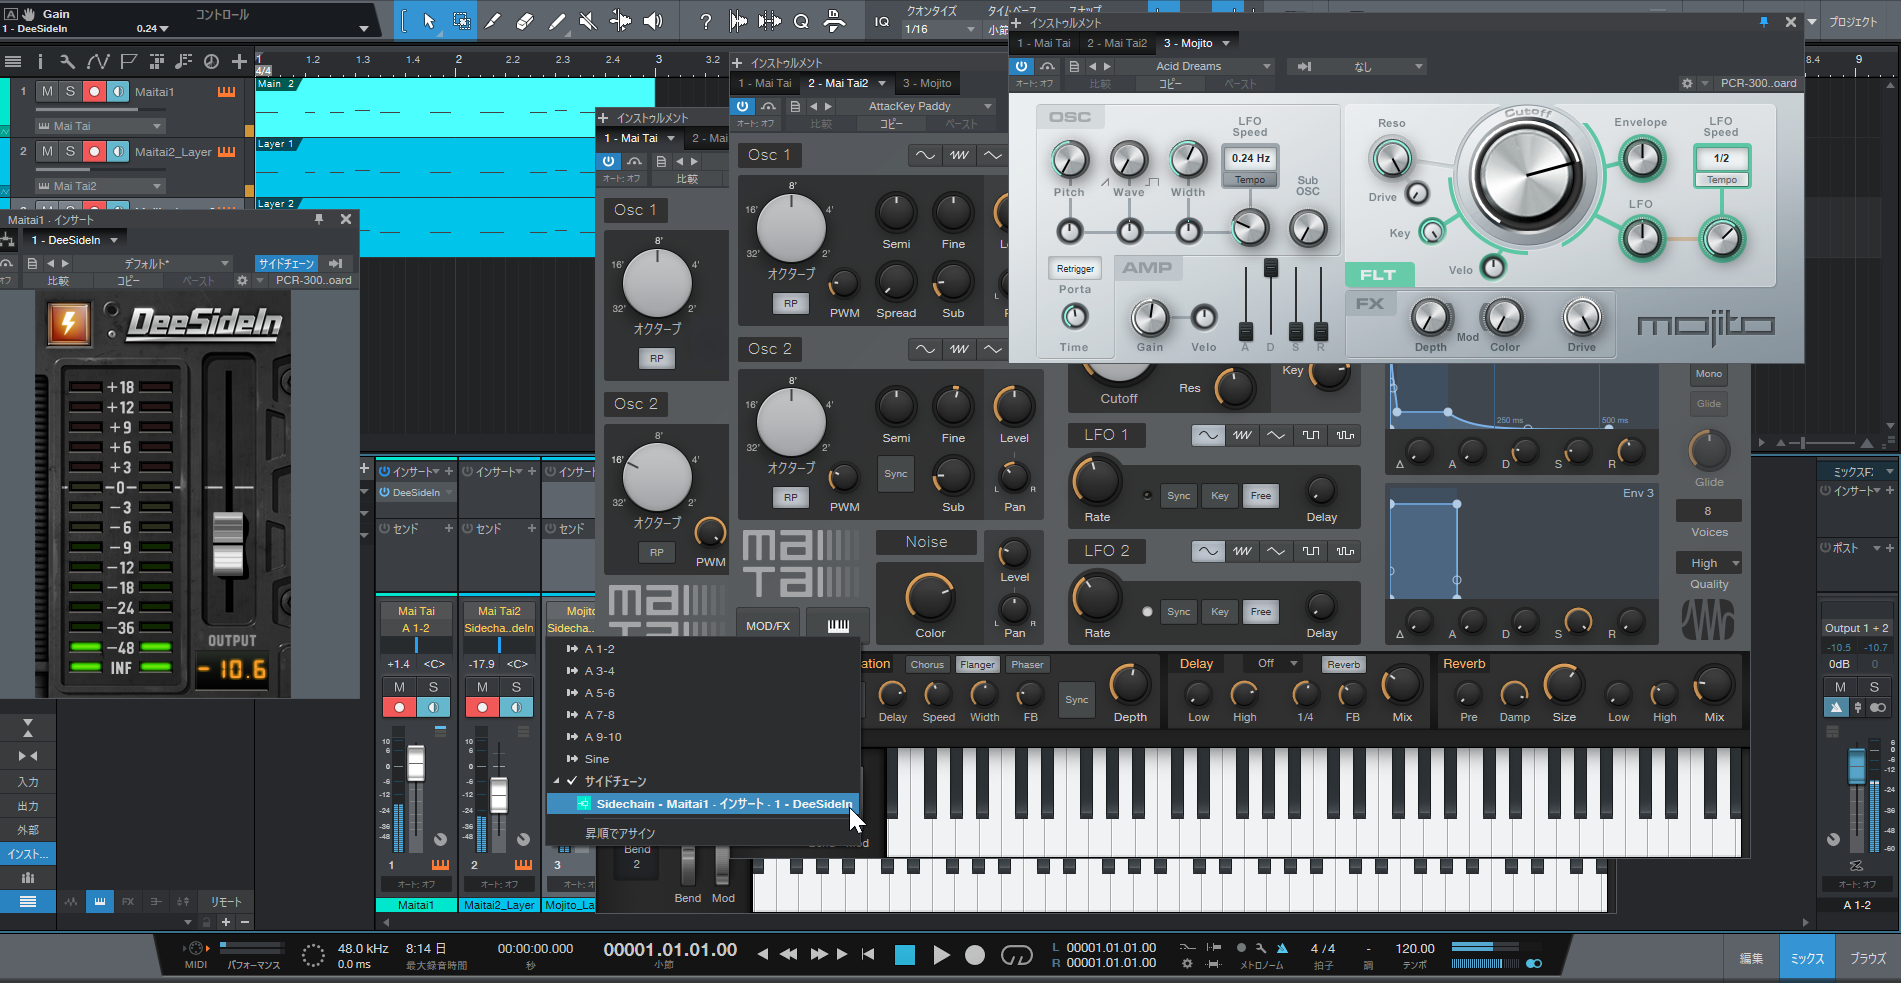Toggle the Mojito plugin power button
Viewport: 1901px width, 983px height.
tap(1021, 66)
